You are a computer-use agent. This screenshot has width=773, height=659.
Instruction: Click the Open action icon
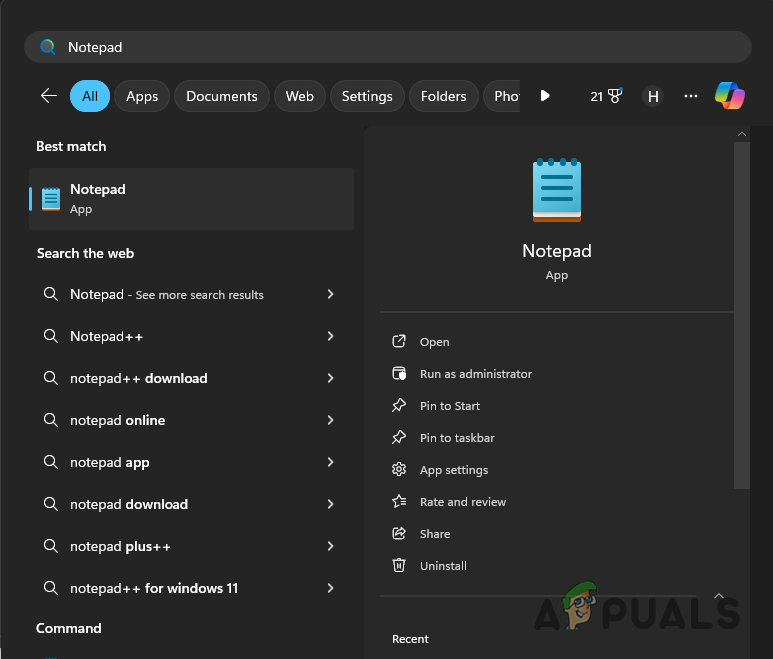pos(399,341)
